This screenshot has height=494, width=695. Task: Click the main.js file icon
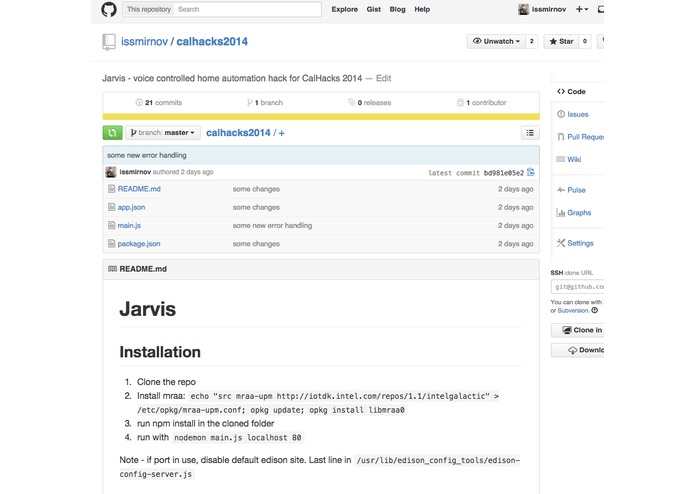point(112,225)
